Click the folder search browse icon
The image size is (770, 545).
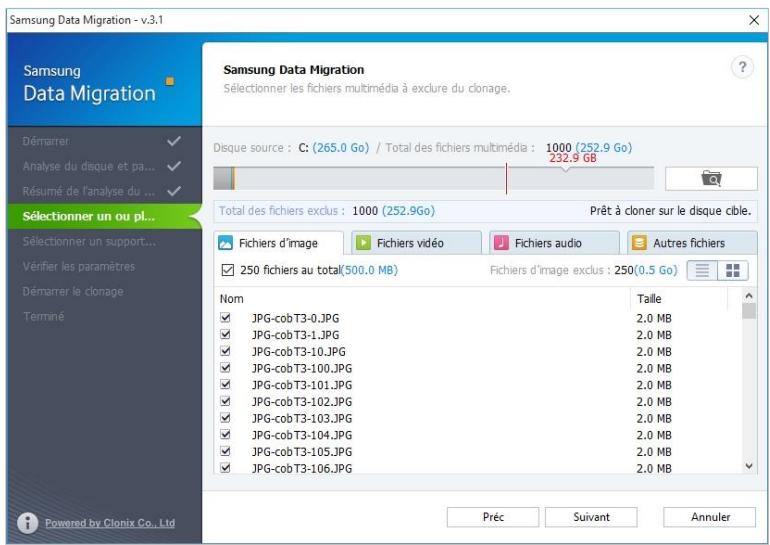(711, 178)
